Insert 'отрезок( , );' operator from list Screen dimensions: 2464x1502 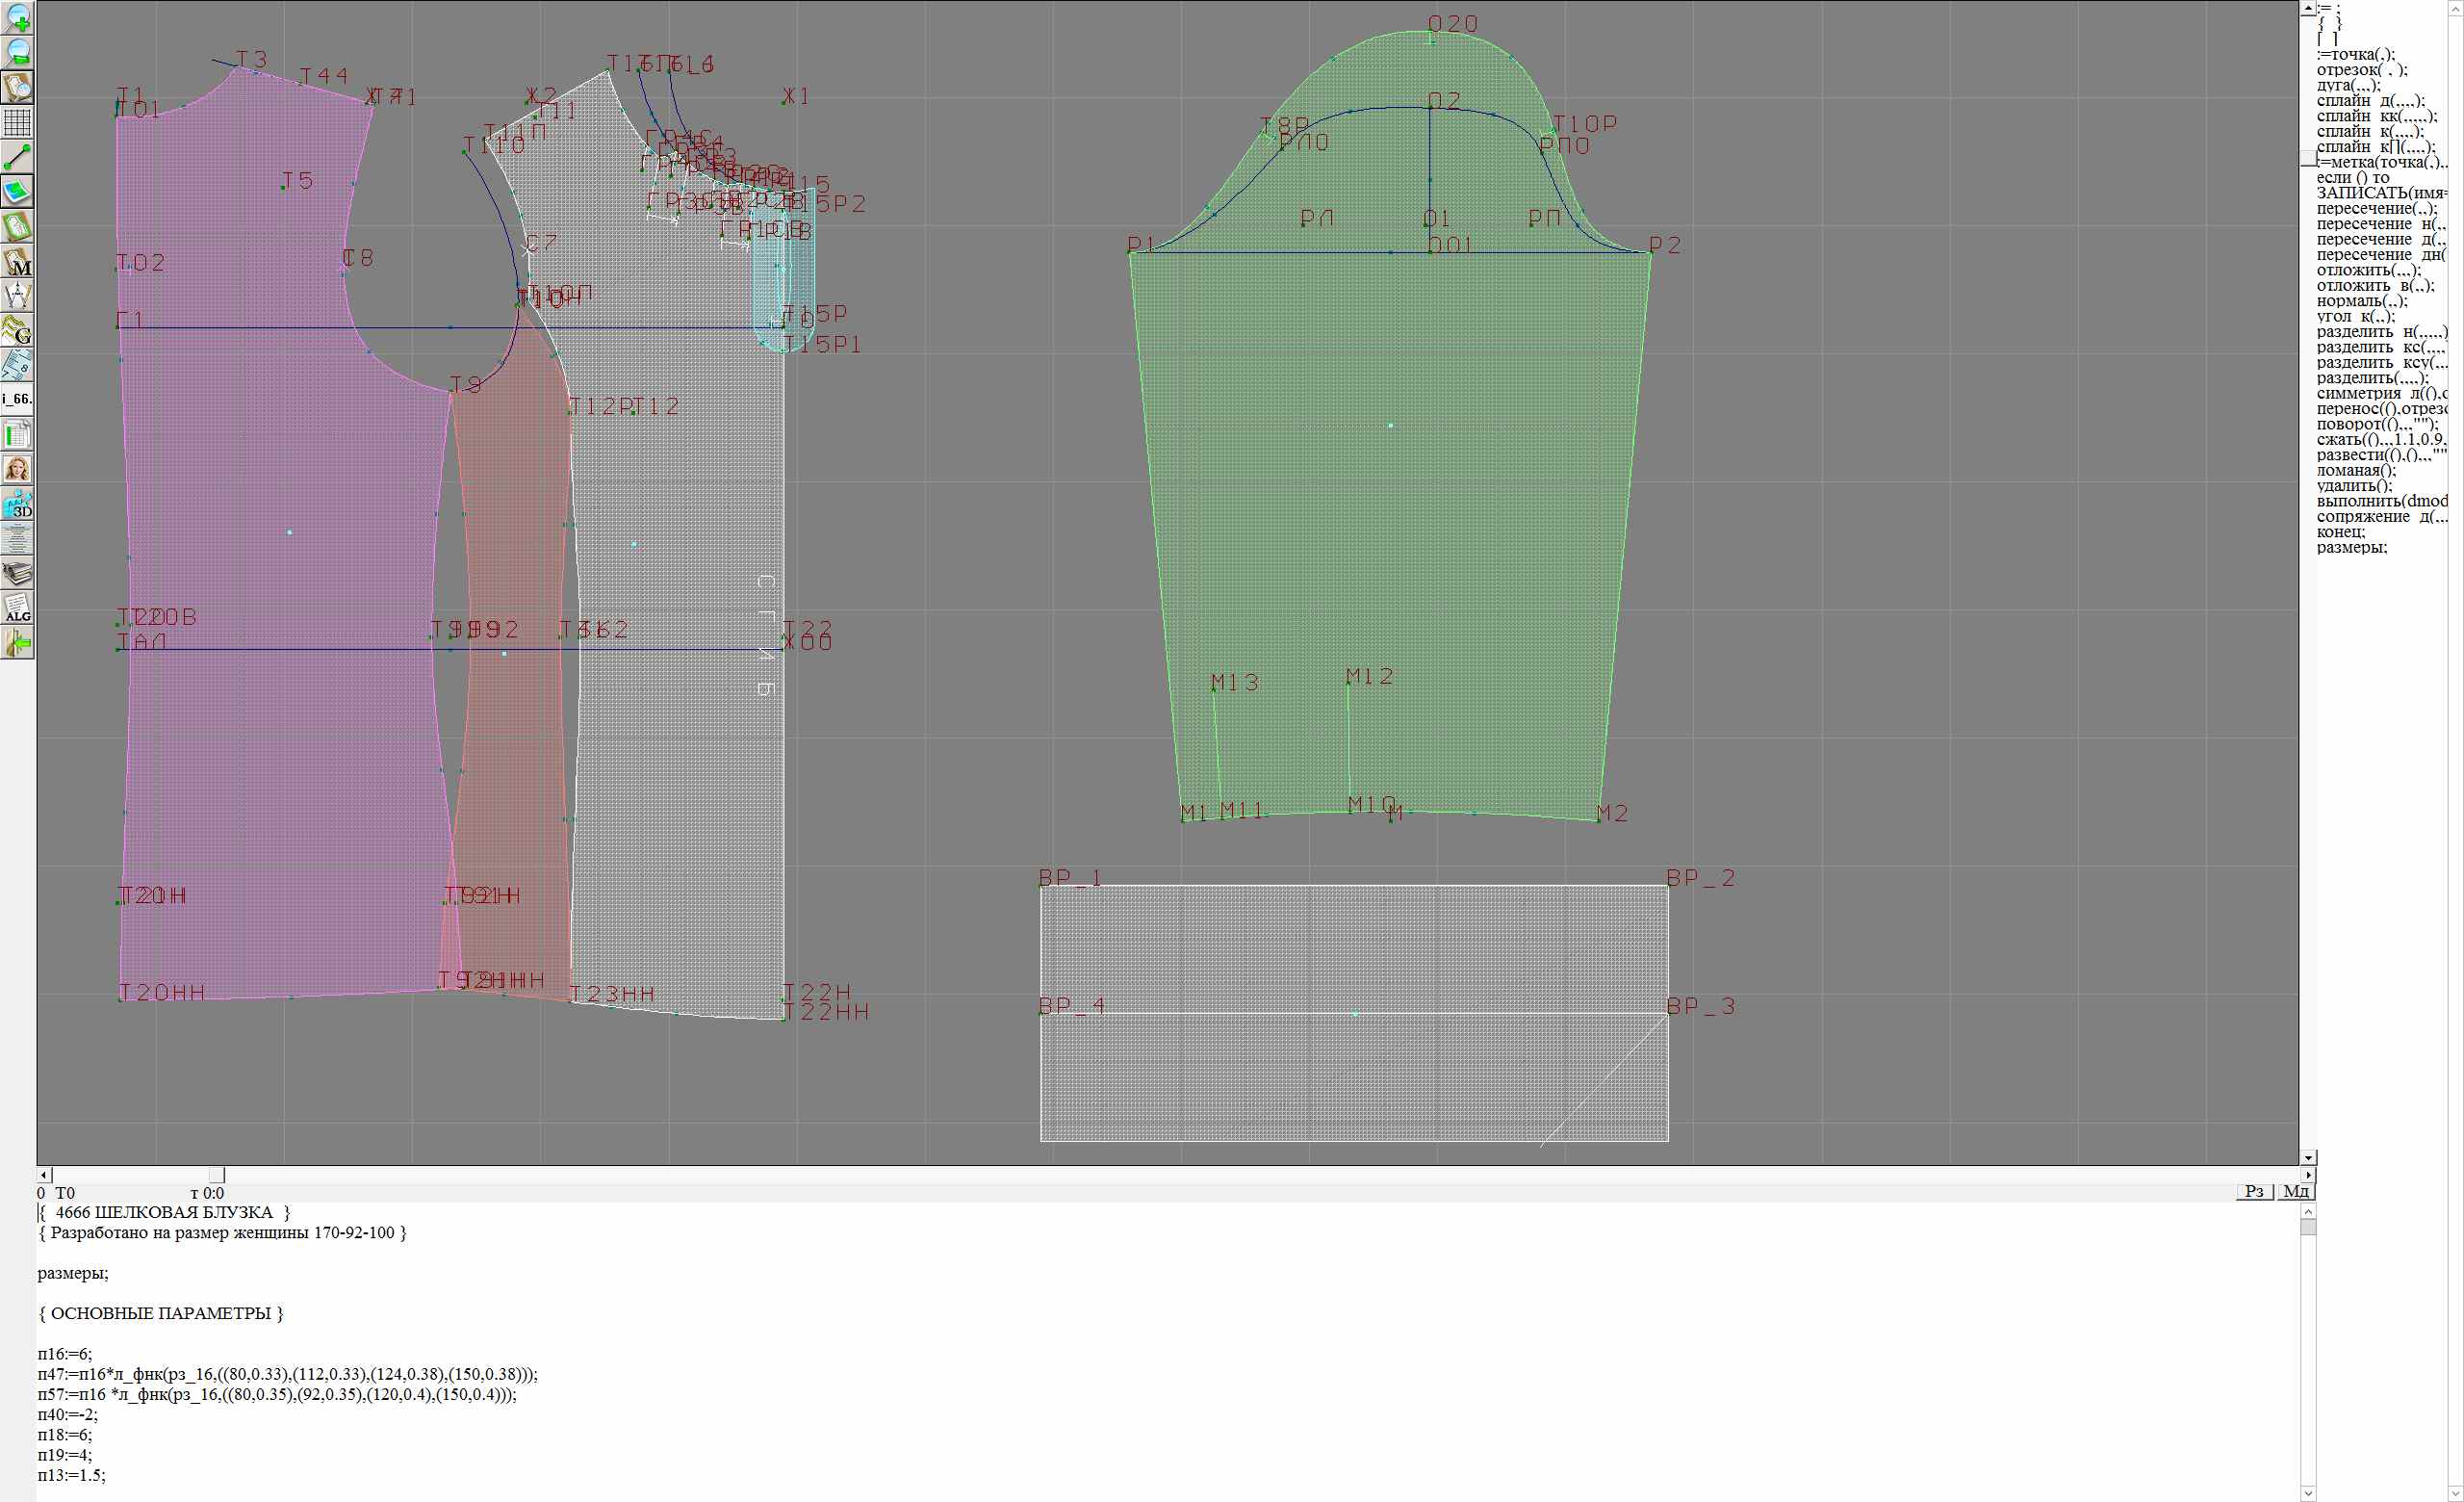click(2362, 70)
